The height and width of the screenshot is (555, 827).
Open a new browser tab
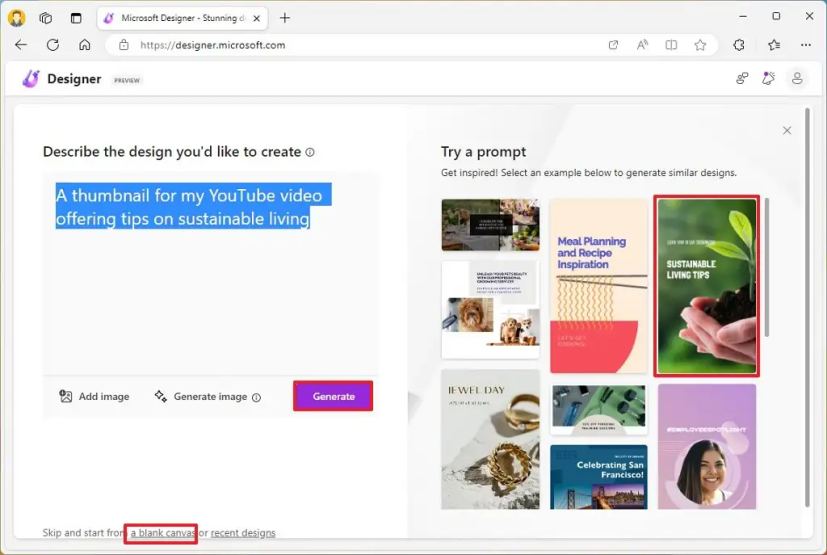point(285,18)
